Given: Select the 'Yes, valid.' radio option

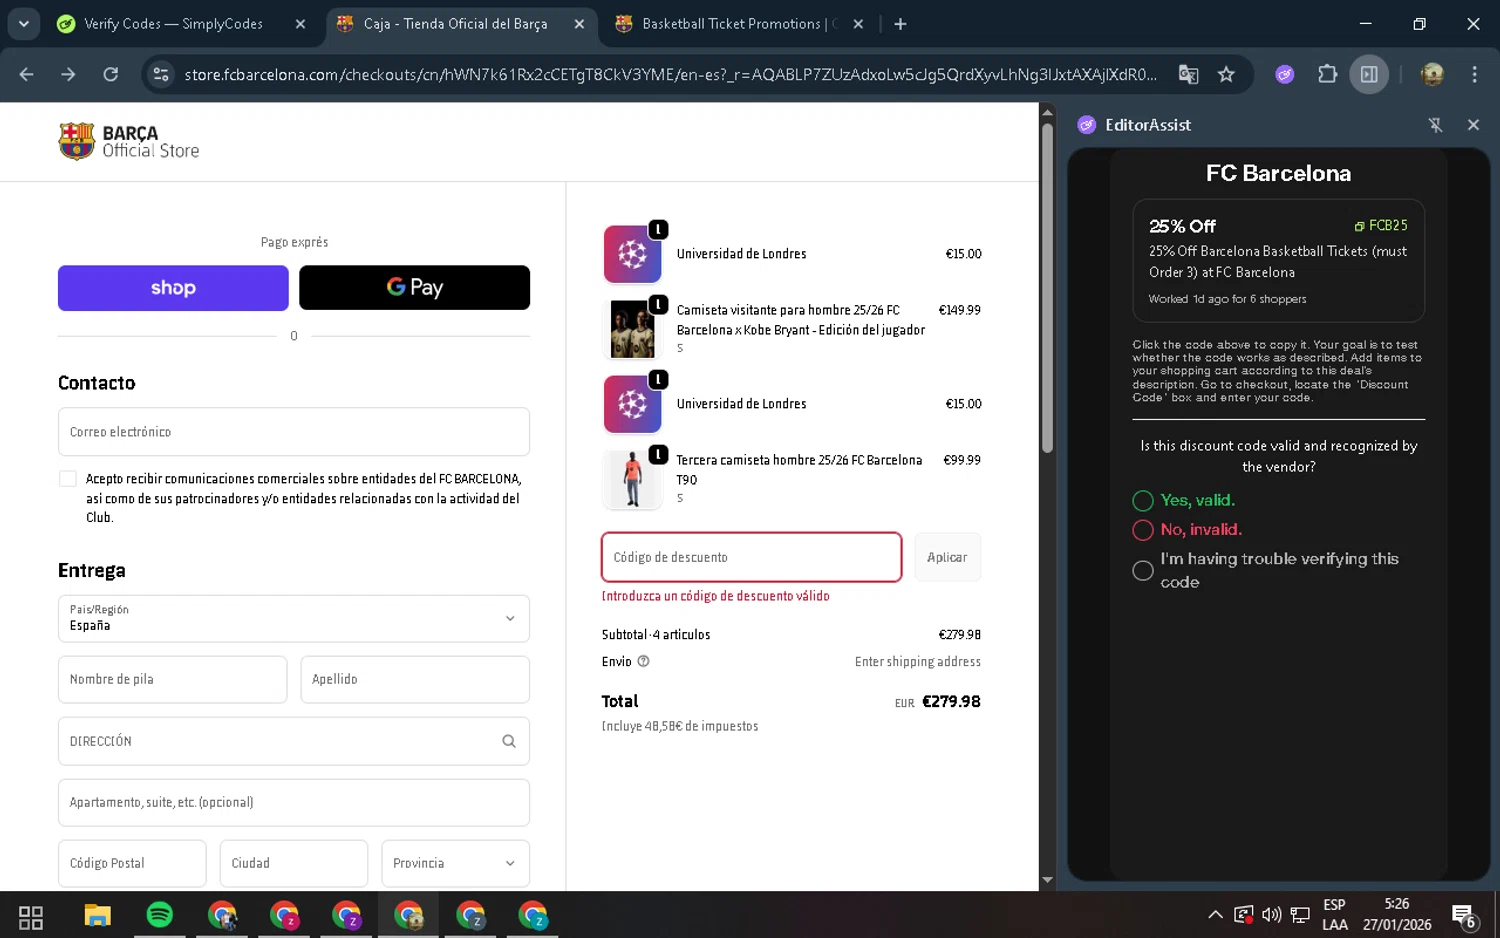Looking at the screenshot, I should coord(1143,501).
